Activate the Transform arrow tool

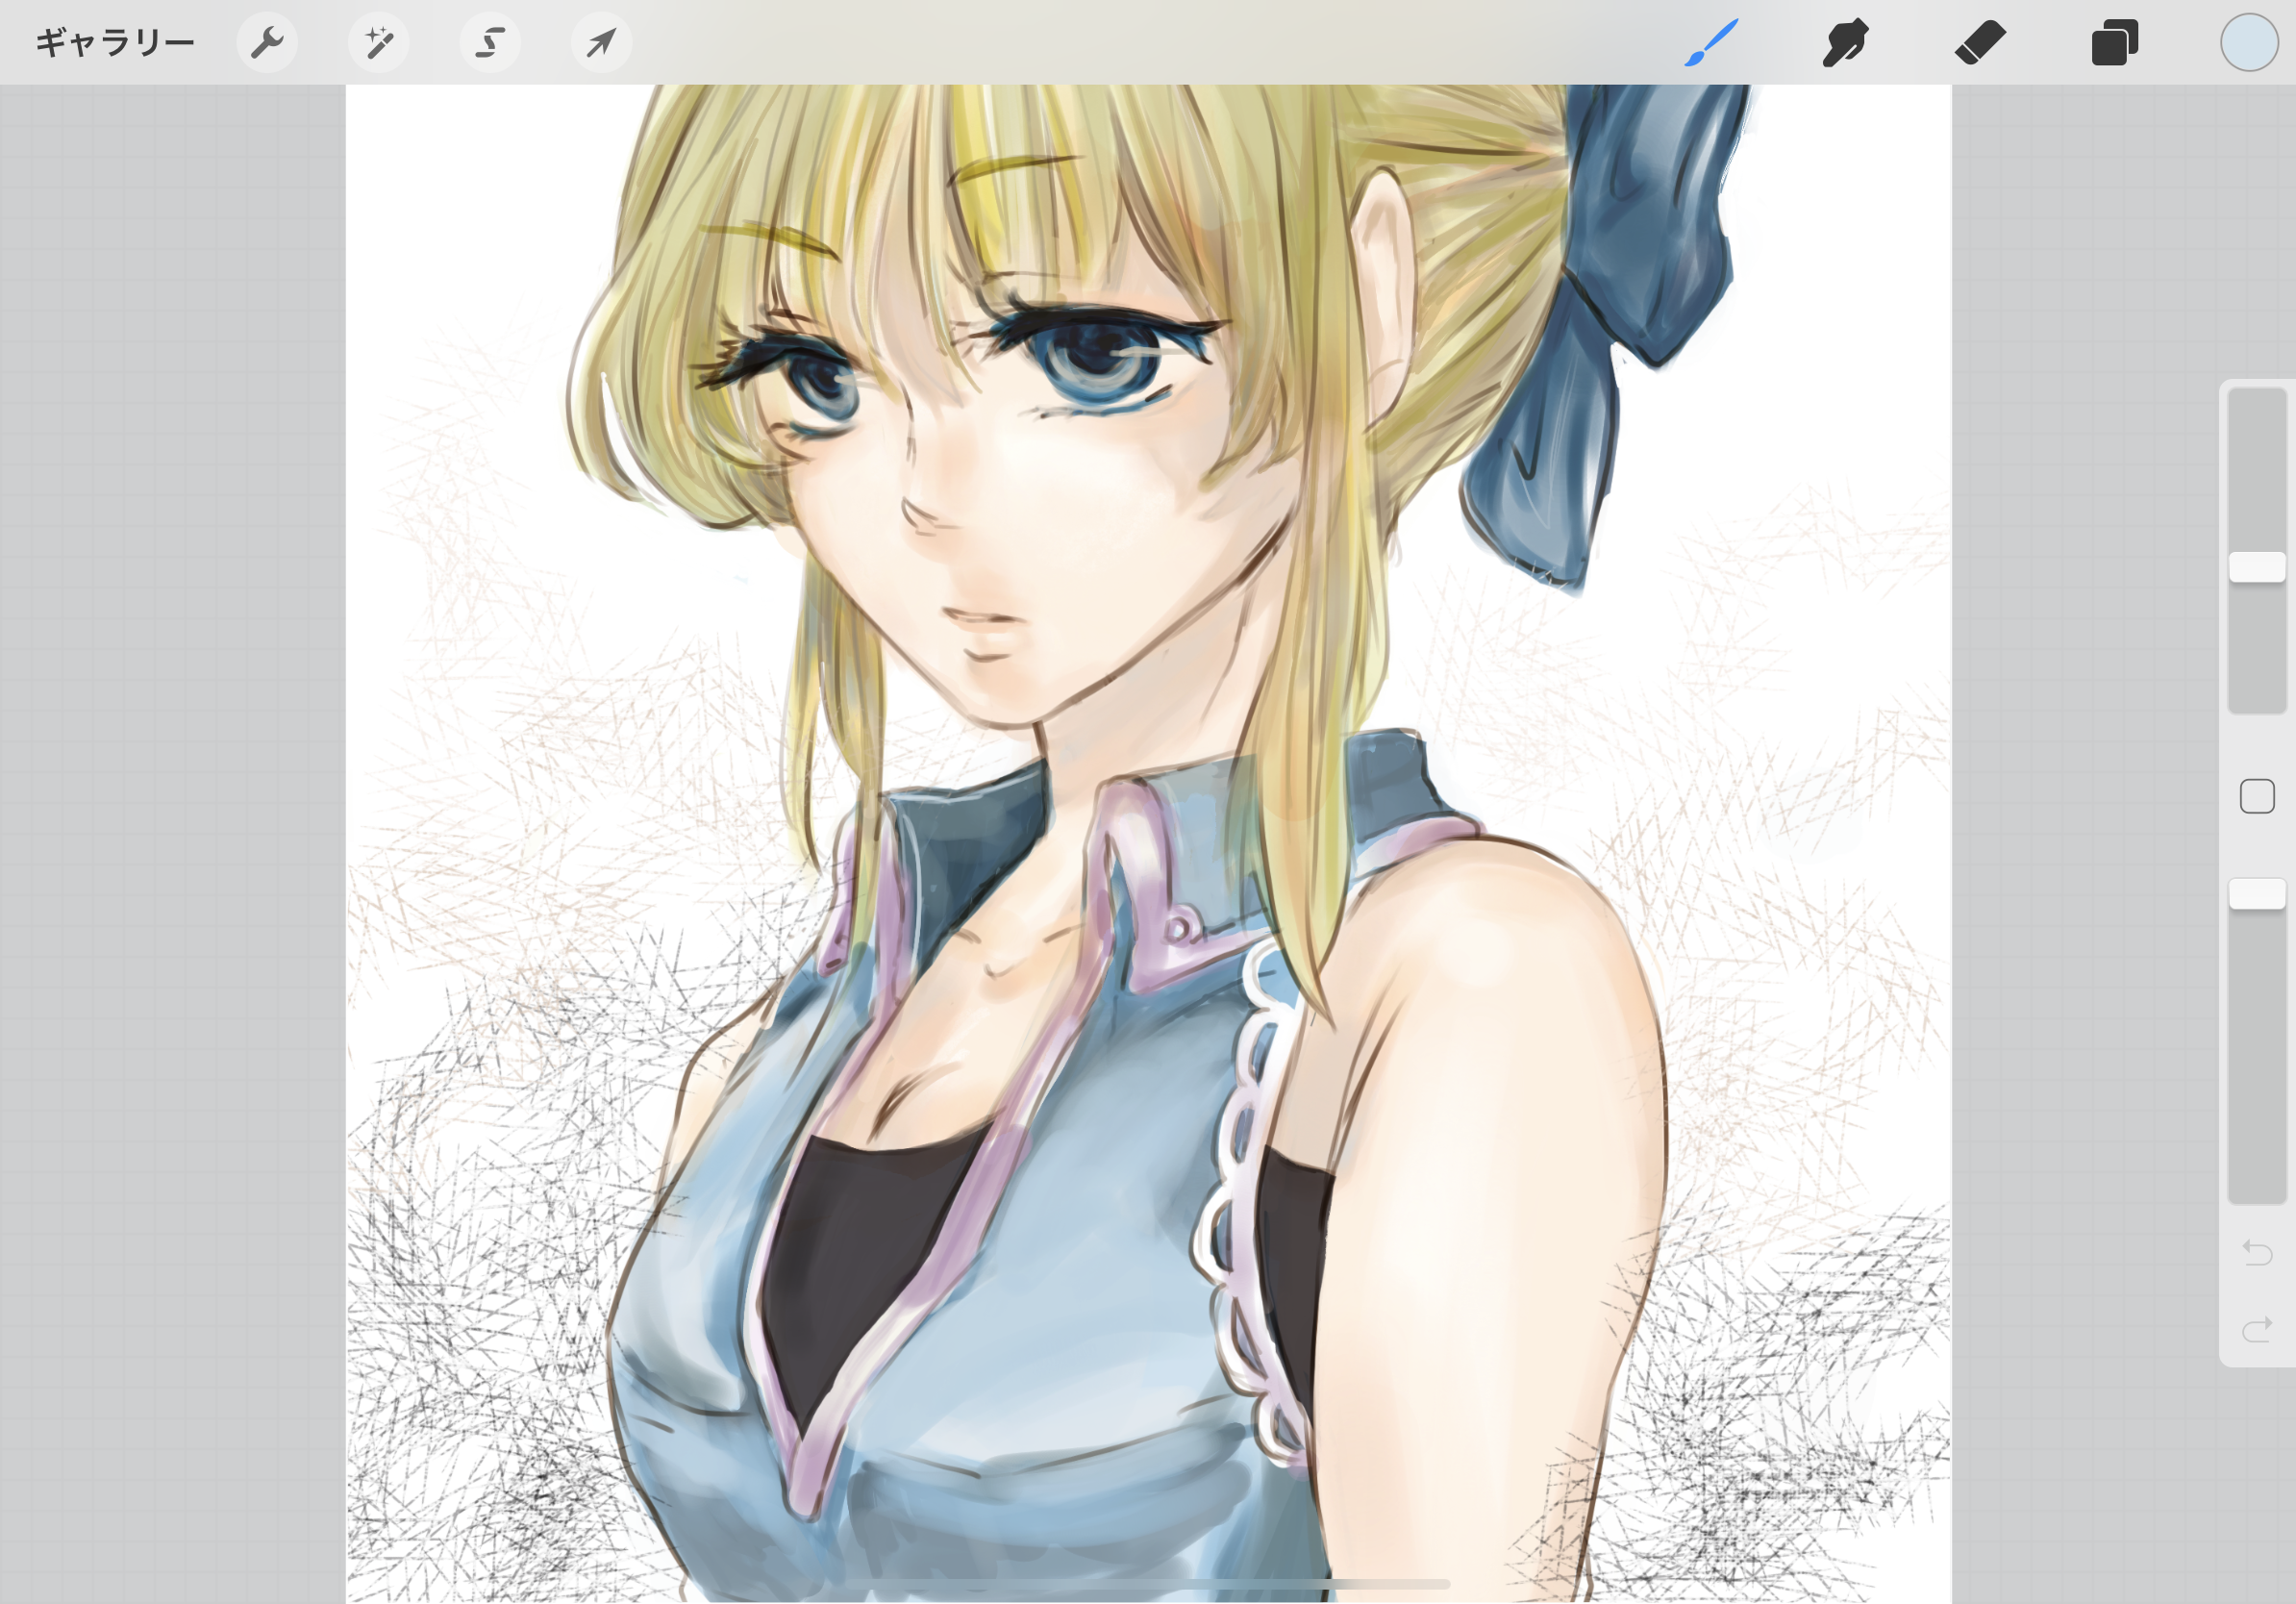[601, 43]
